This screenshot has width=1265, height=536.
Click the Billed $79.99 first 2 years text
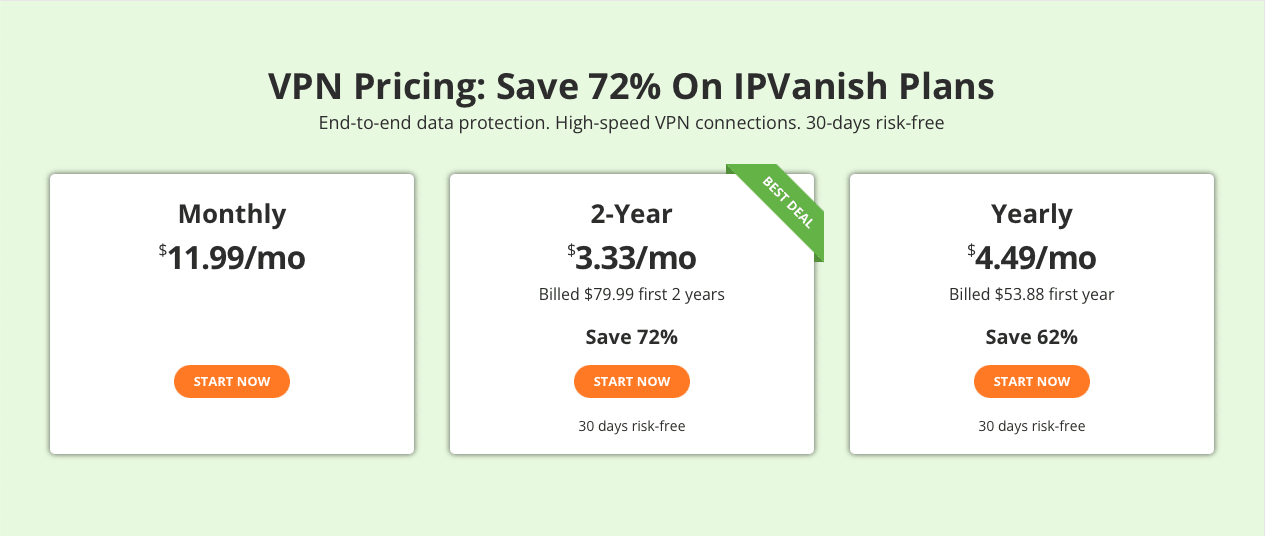(x=632, y=294)
